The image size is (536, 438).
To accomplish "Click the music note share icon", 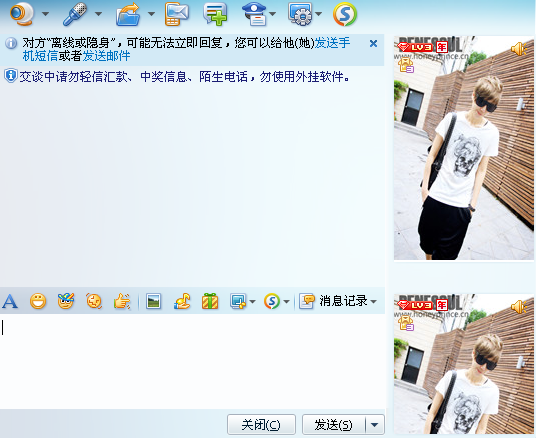I will (182, 301).
